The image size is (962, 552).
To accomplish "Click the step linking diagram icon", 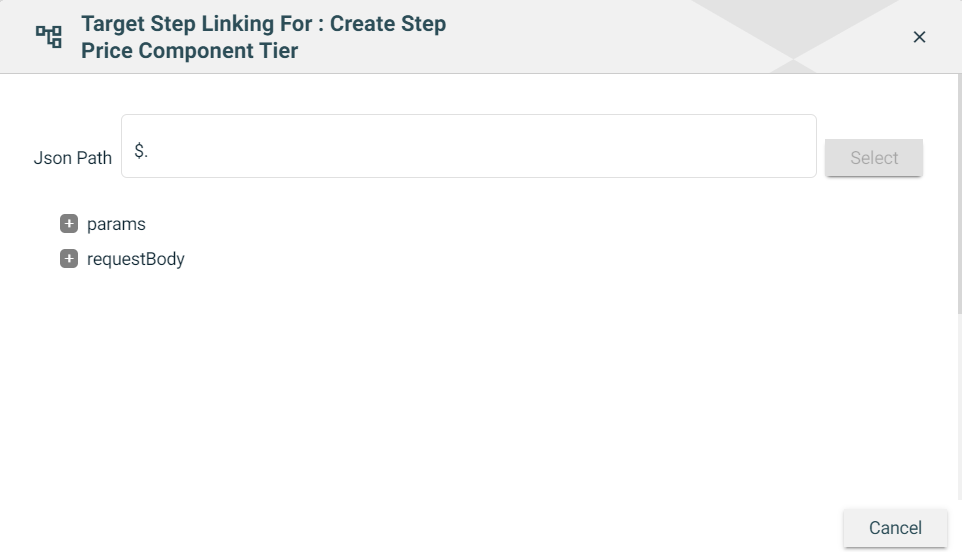I will pyautogui.click(x=49, y=37).
